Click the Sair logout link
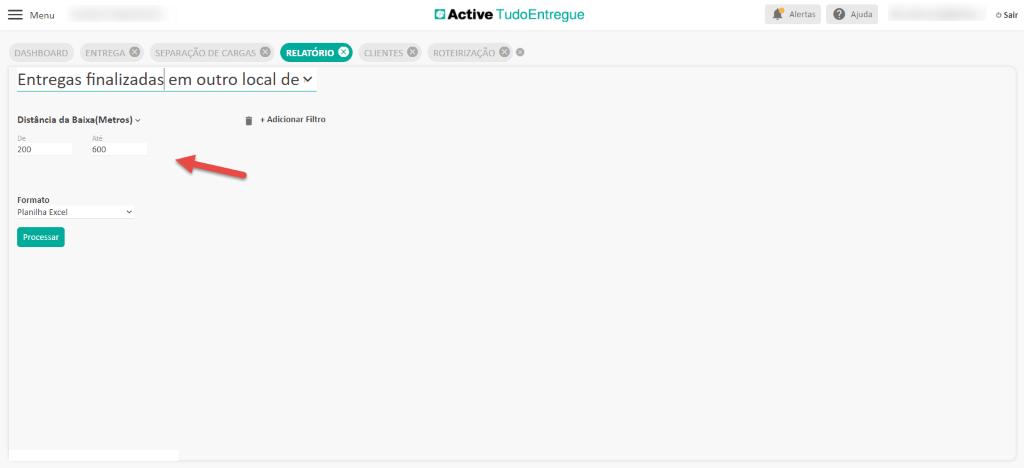1024x468 pixels. coord(1007,15)
